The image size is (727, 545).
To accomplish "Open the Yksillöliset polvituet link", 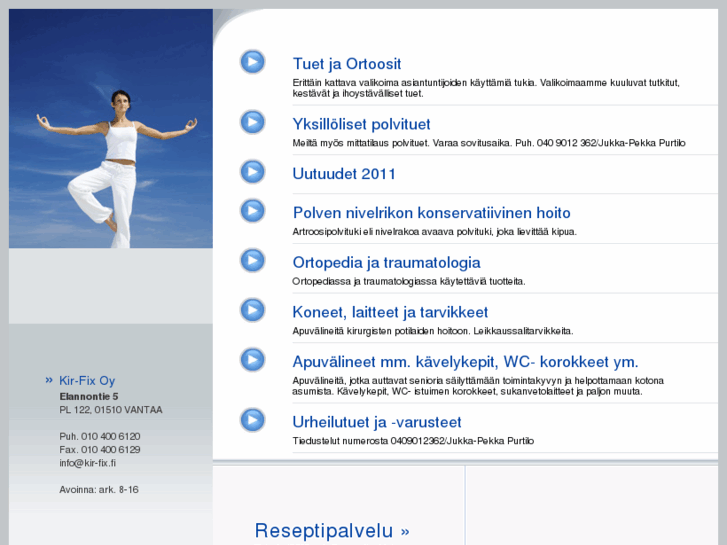I will [x=361, y=124].
